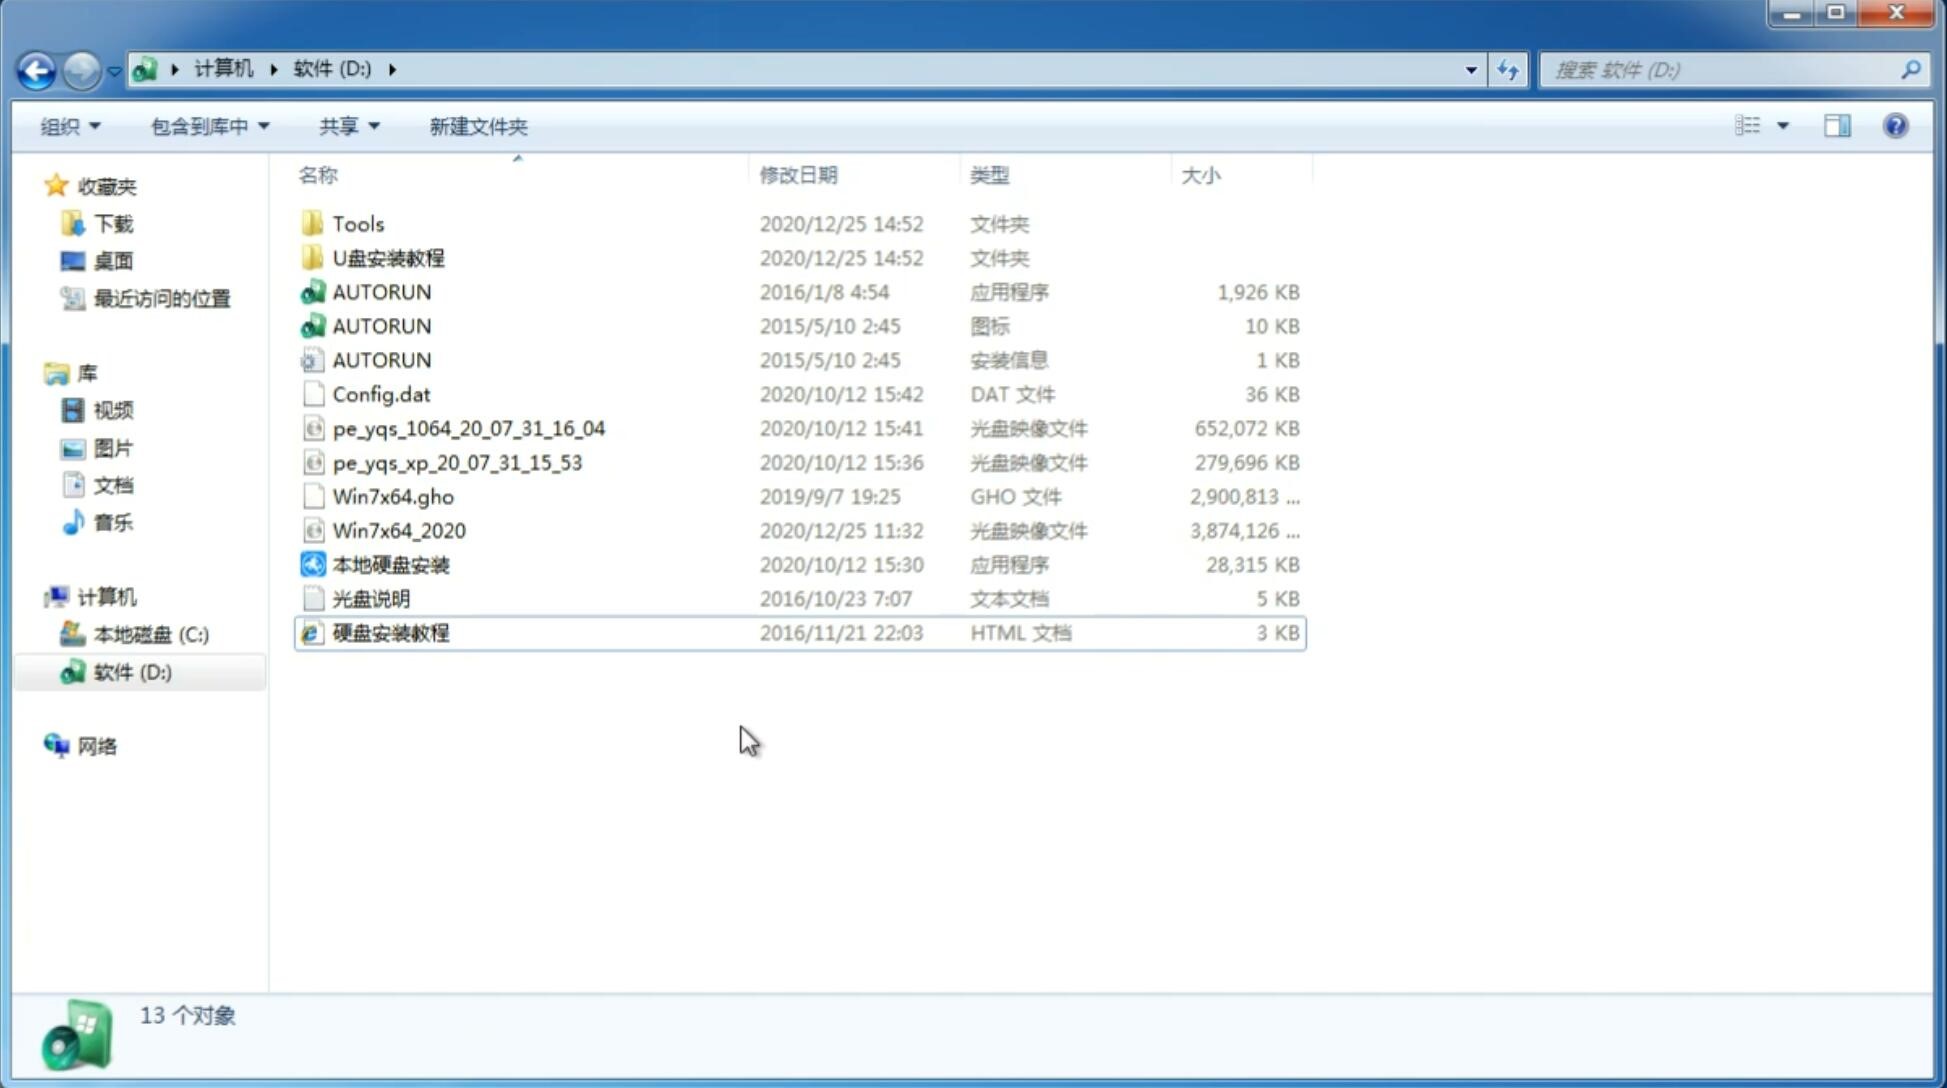The image size is (1947, 1088).
Task: Open Win7x64_2020 disc image file
Action: click(x=398, y=529)
